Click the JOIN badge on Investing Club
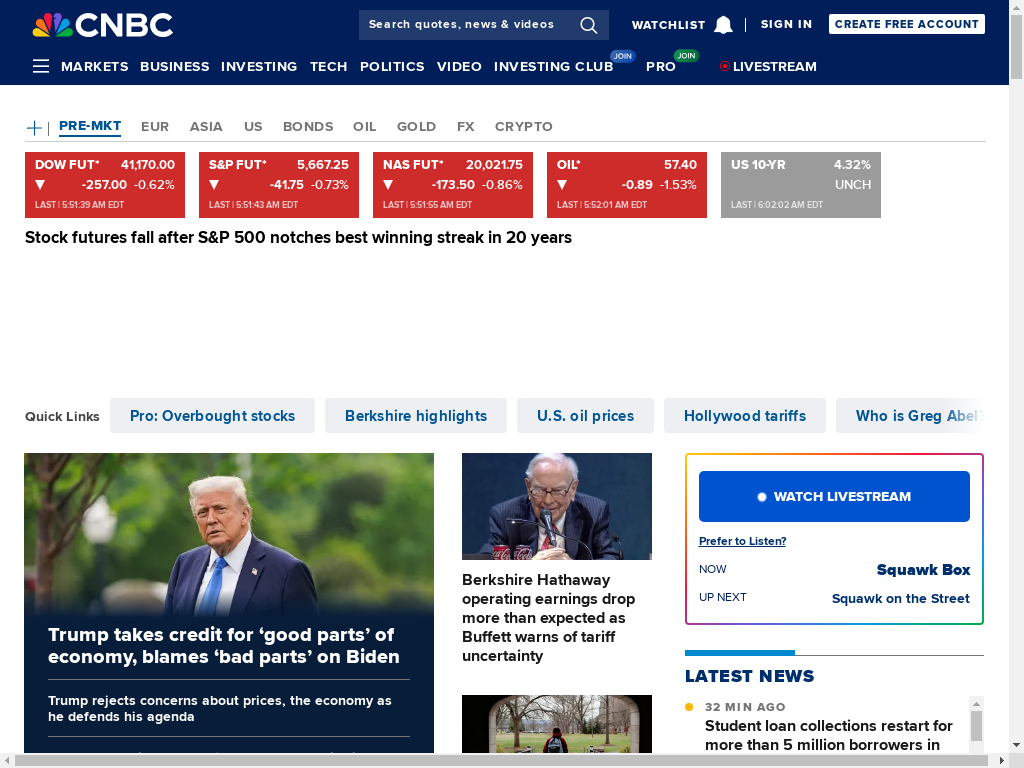Viewport: 1024px width, 768px height. (622, 56)
